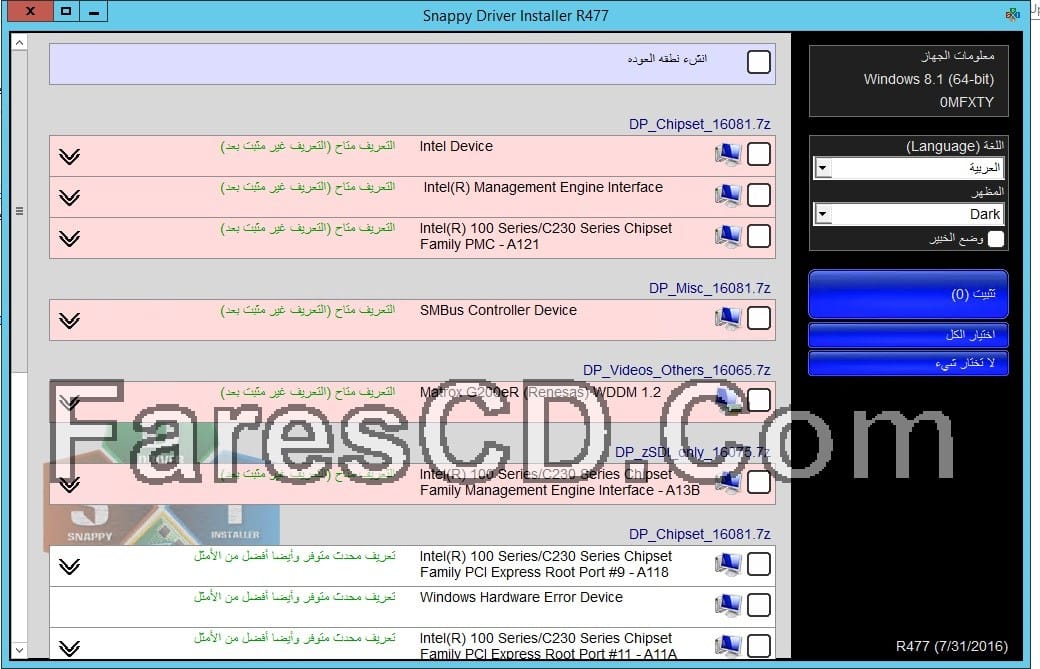Viewport: 1040px width, 669px height.
Task: Click the monitor icon for Intel Device
Action: coord(728,154)
